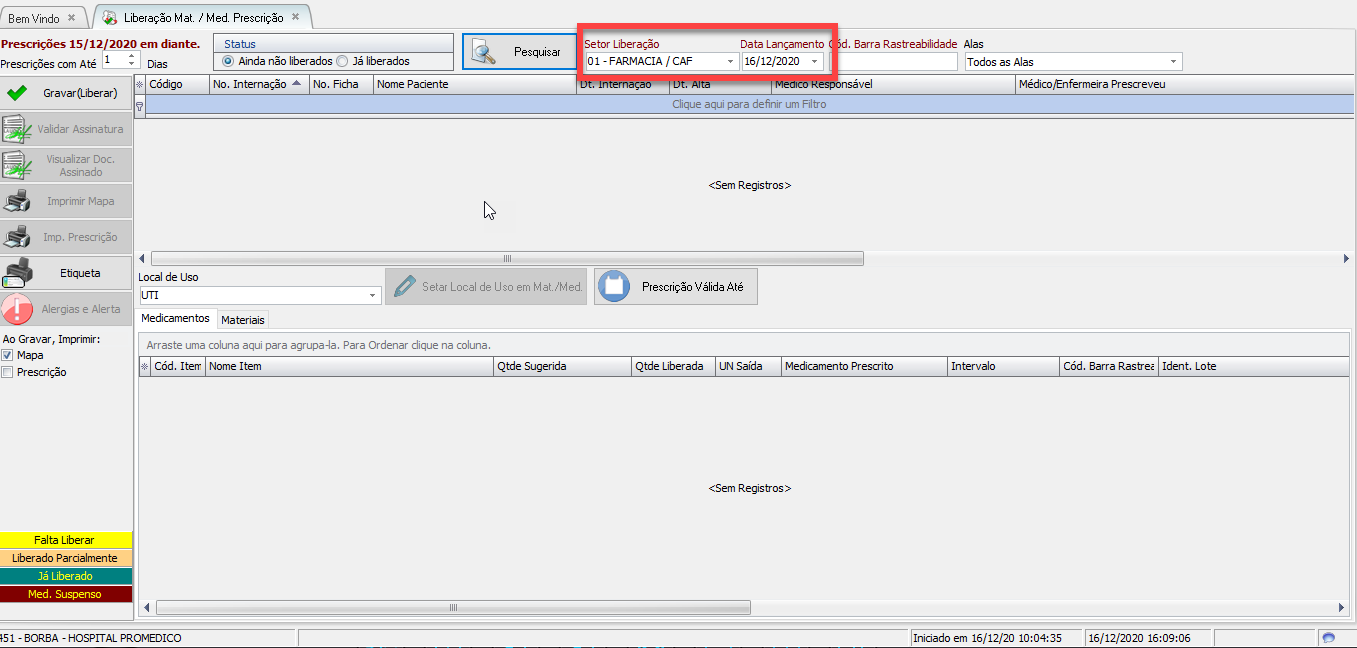Enable the Prescrição print checkbox
The image size is (1357, 648).
pos(8,372)
